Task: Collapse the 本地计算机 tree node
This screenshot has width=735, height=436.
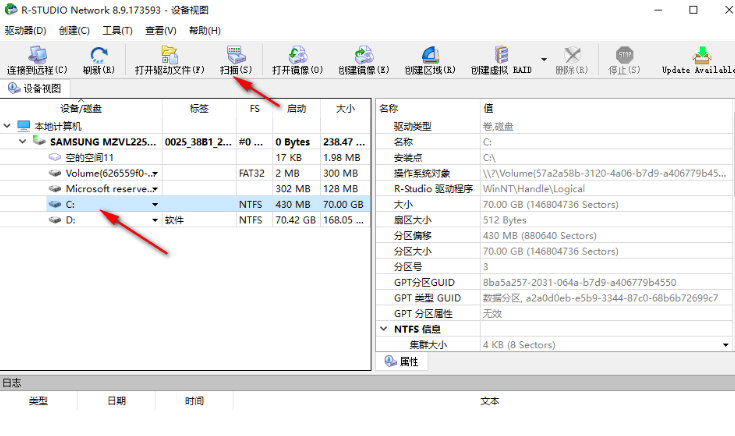Action: (7, 126)
